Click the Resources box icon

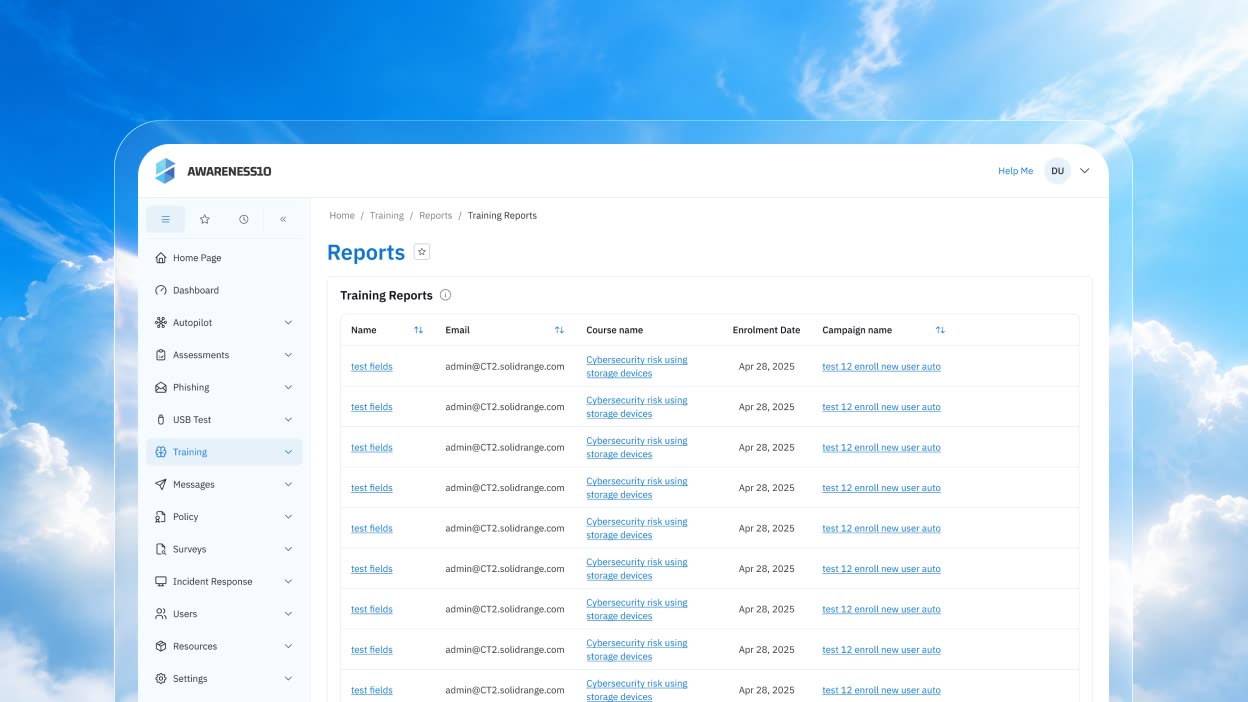point(161,646)
